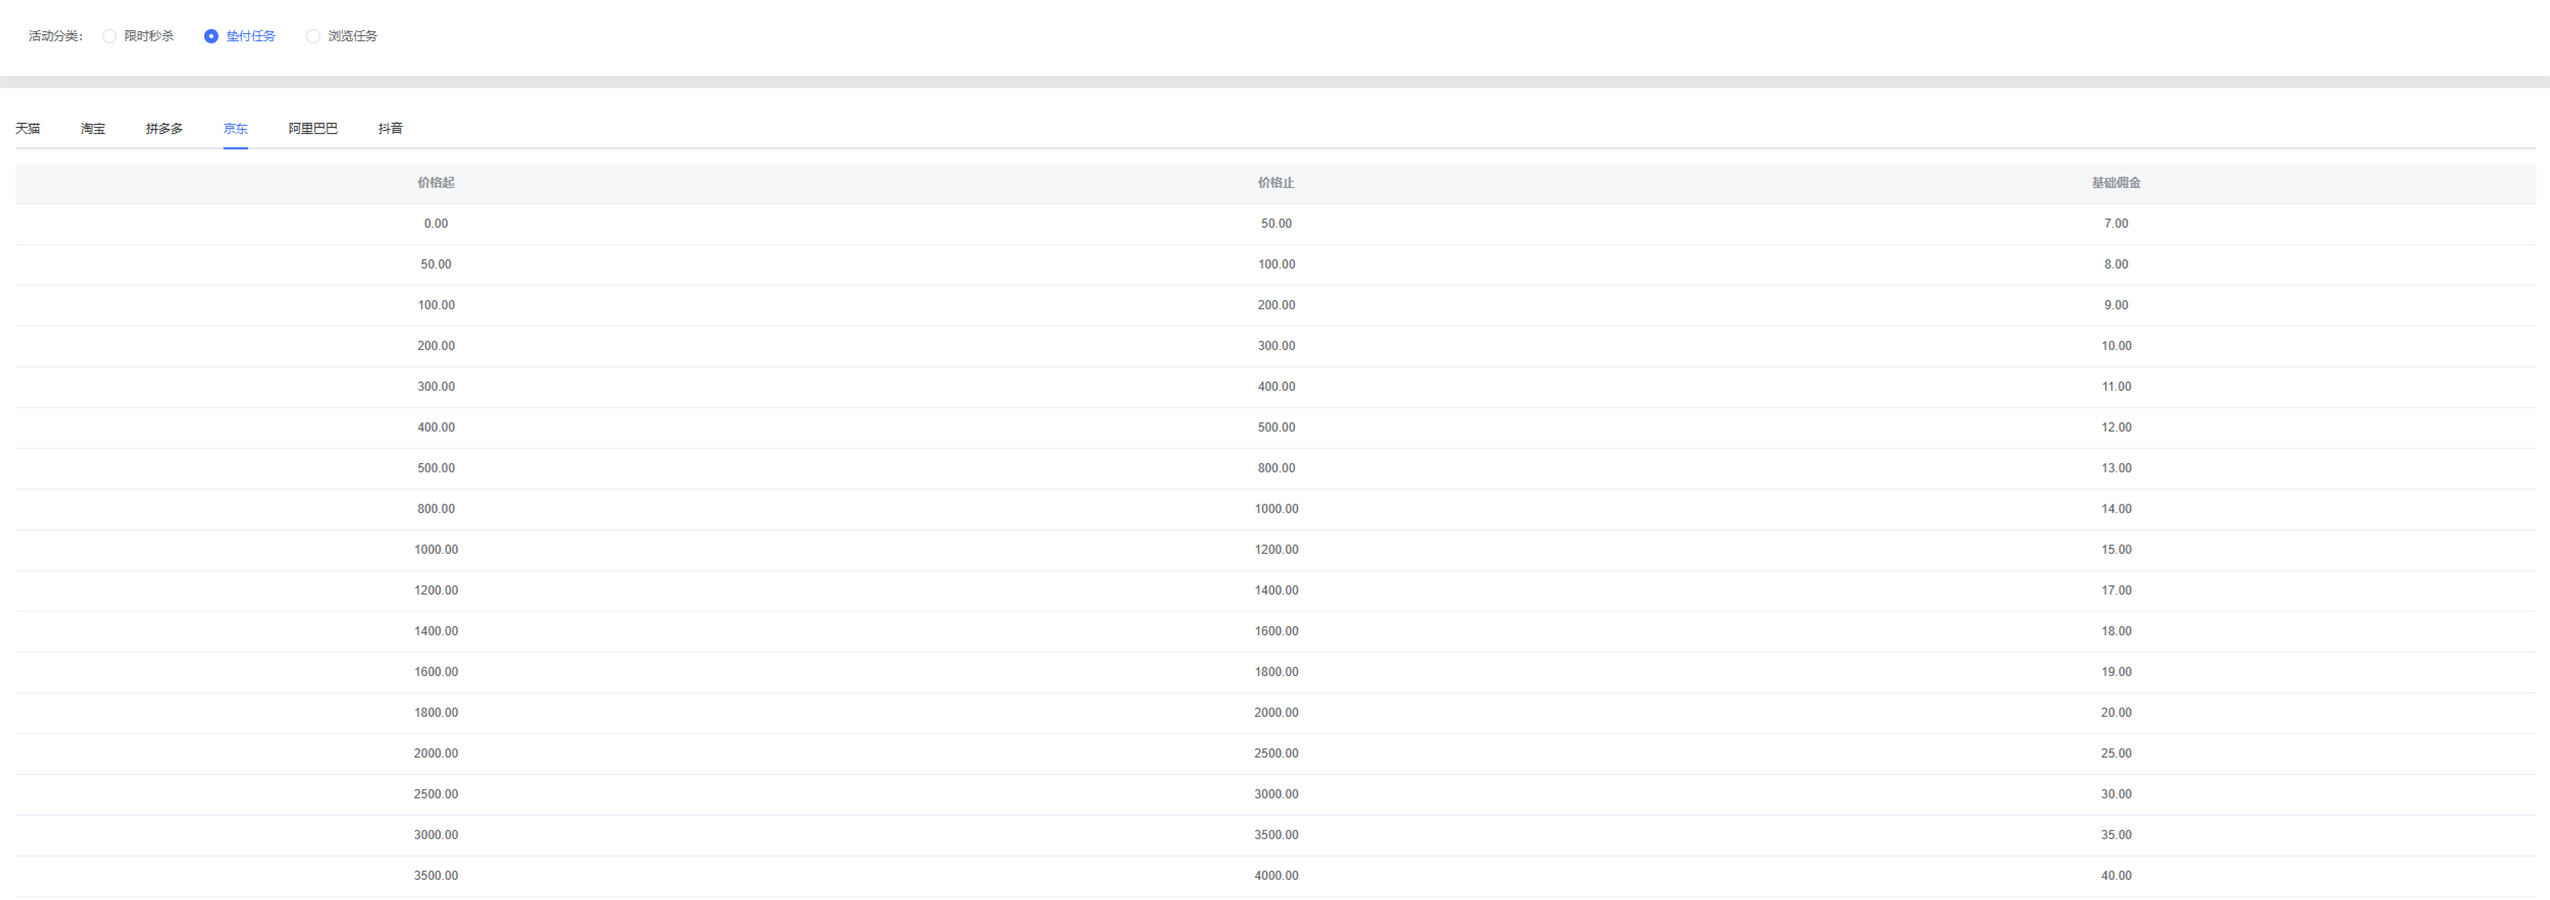This screenshot has width=2550, height=900.
Task: Select the 限时秒杀 radio button
Action: click(110, 36)
